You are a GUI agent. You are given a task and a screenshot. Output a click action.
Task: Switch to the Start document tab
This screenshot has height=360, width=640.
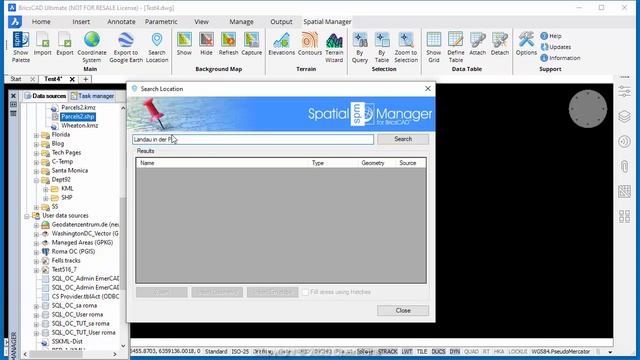pos(16,79)
